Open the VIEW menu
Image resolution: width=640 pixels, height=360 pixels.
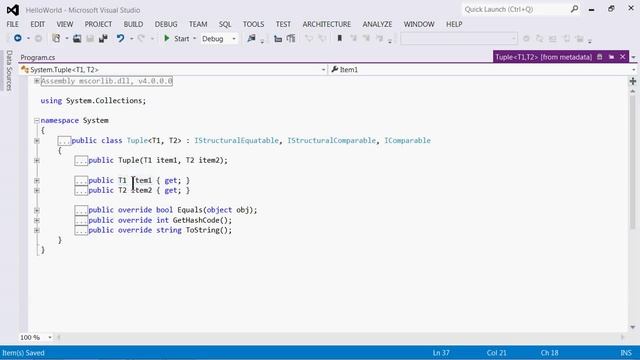(64, 24)
